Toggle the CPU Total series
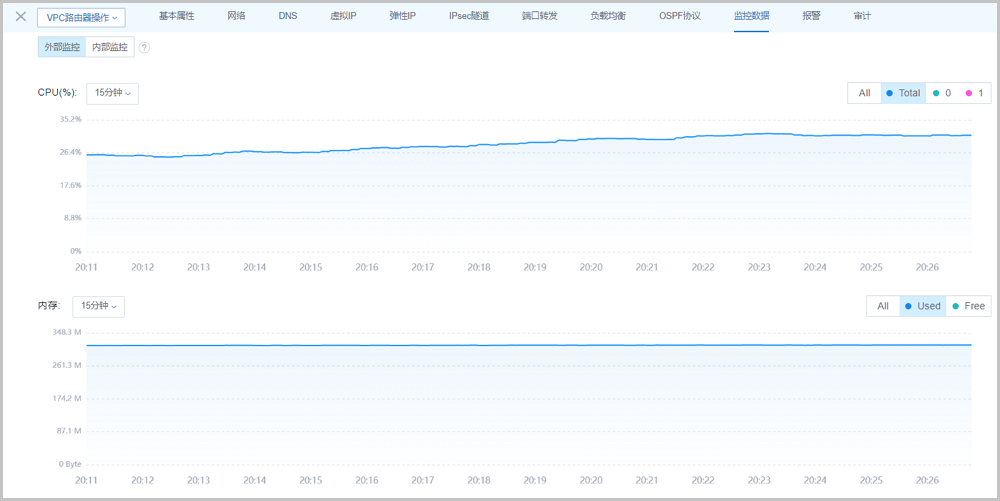 coord(903,93)
